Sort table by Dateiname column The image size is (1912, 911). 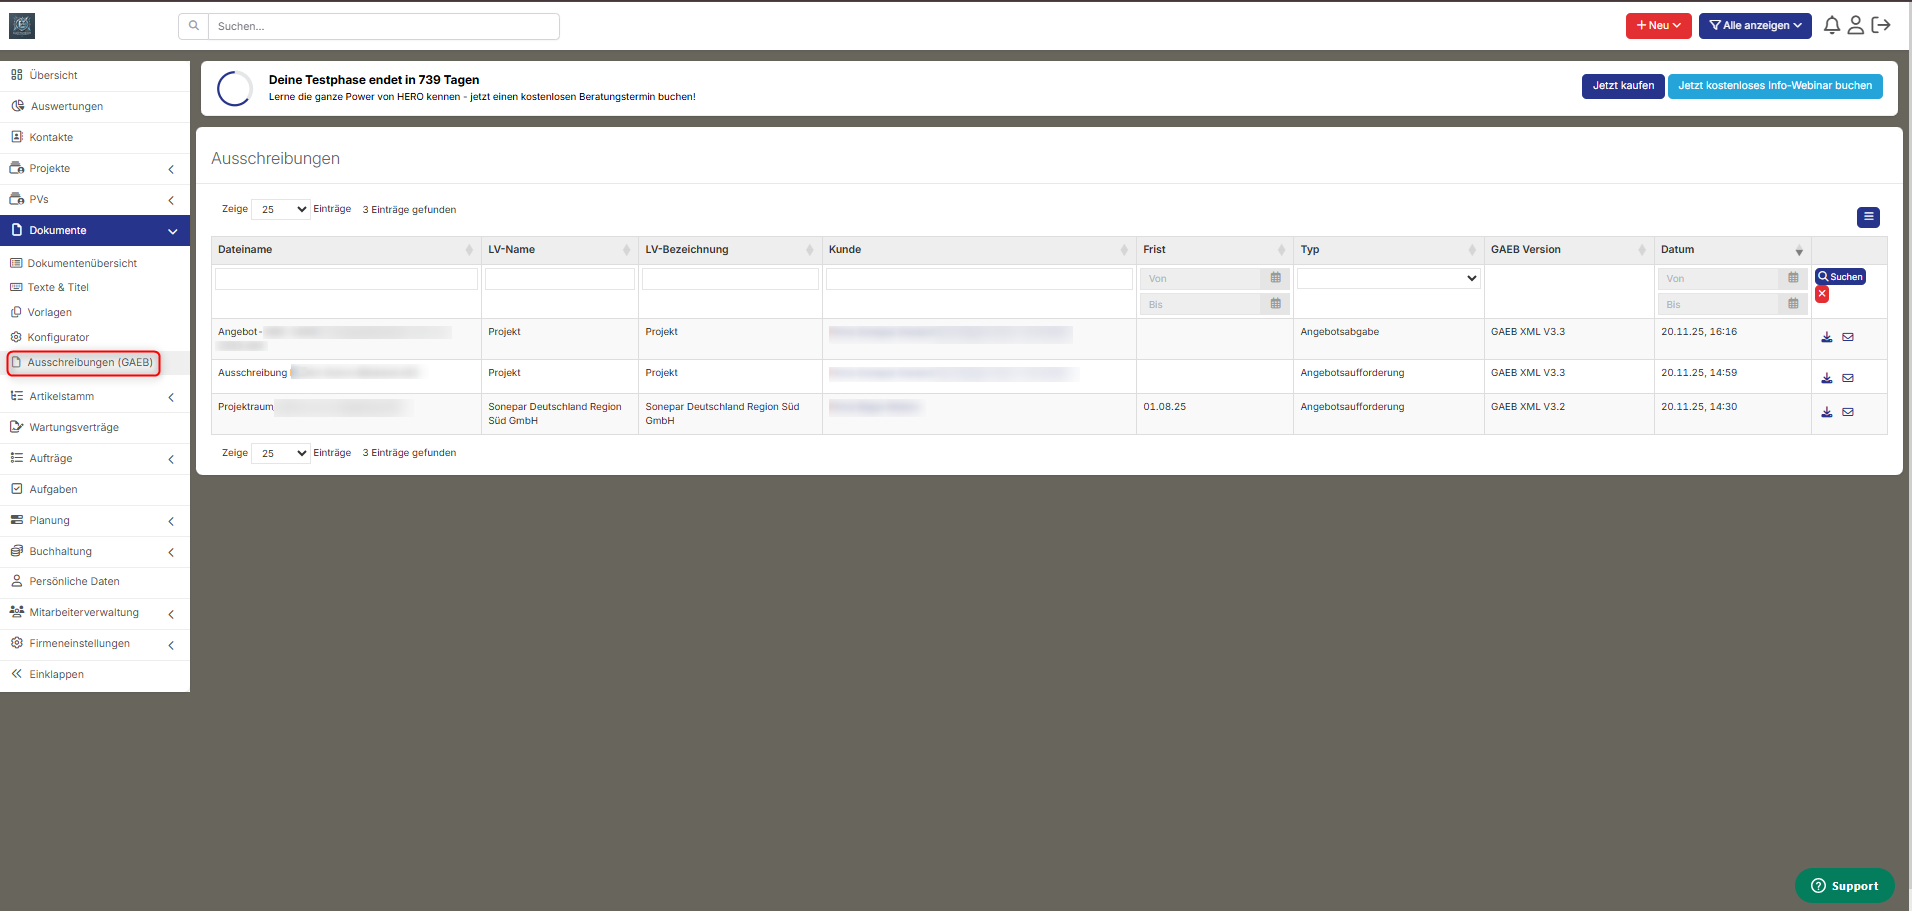pos(345,250)
